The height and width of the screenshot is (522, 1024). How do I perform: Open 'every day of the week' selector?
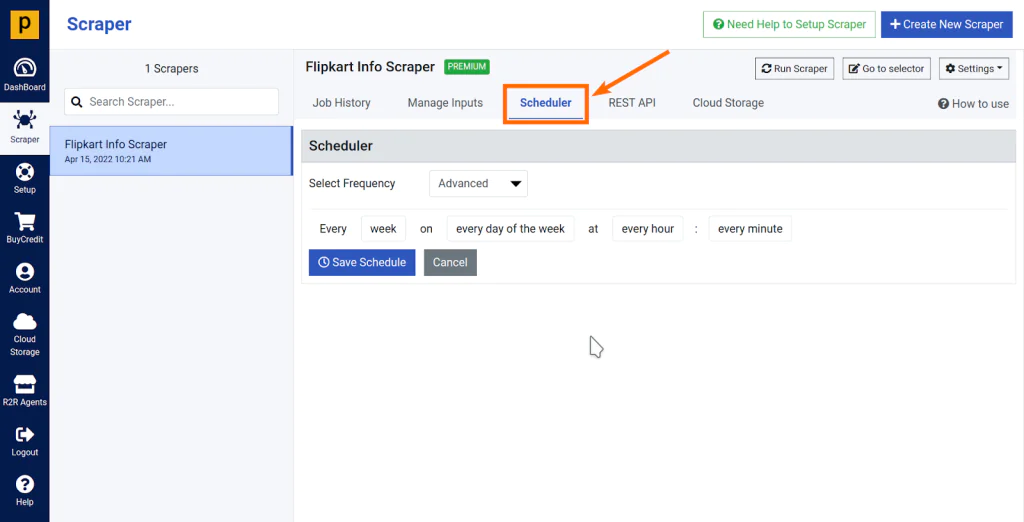pos(511,229)
